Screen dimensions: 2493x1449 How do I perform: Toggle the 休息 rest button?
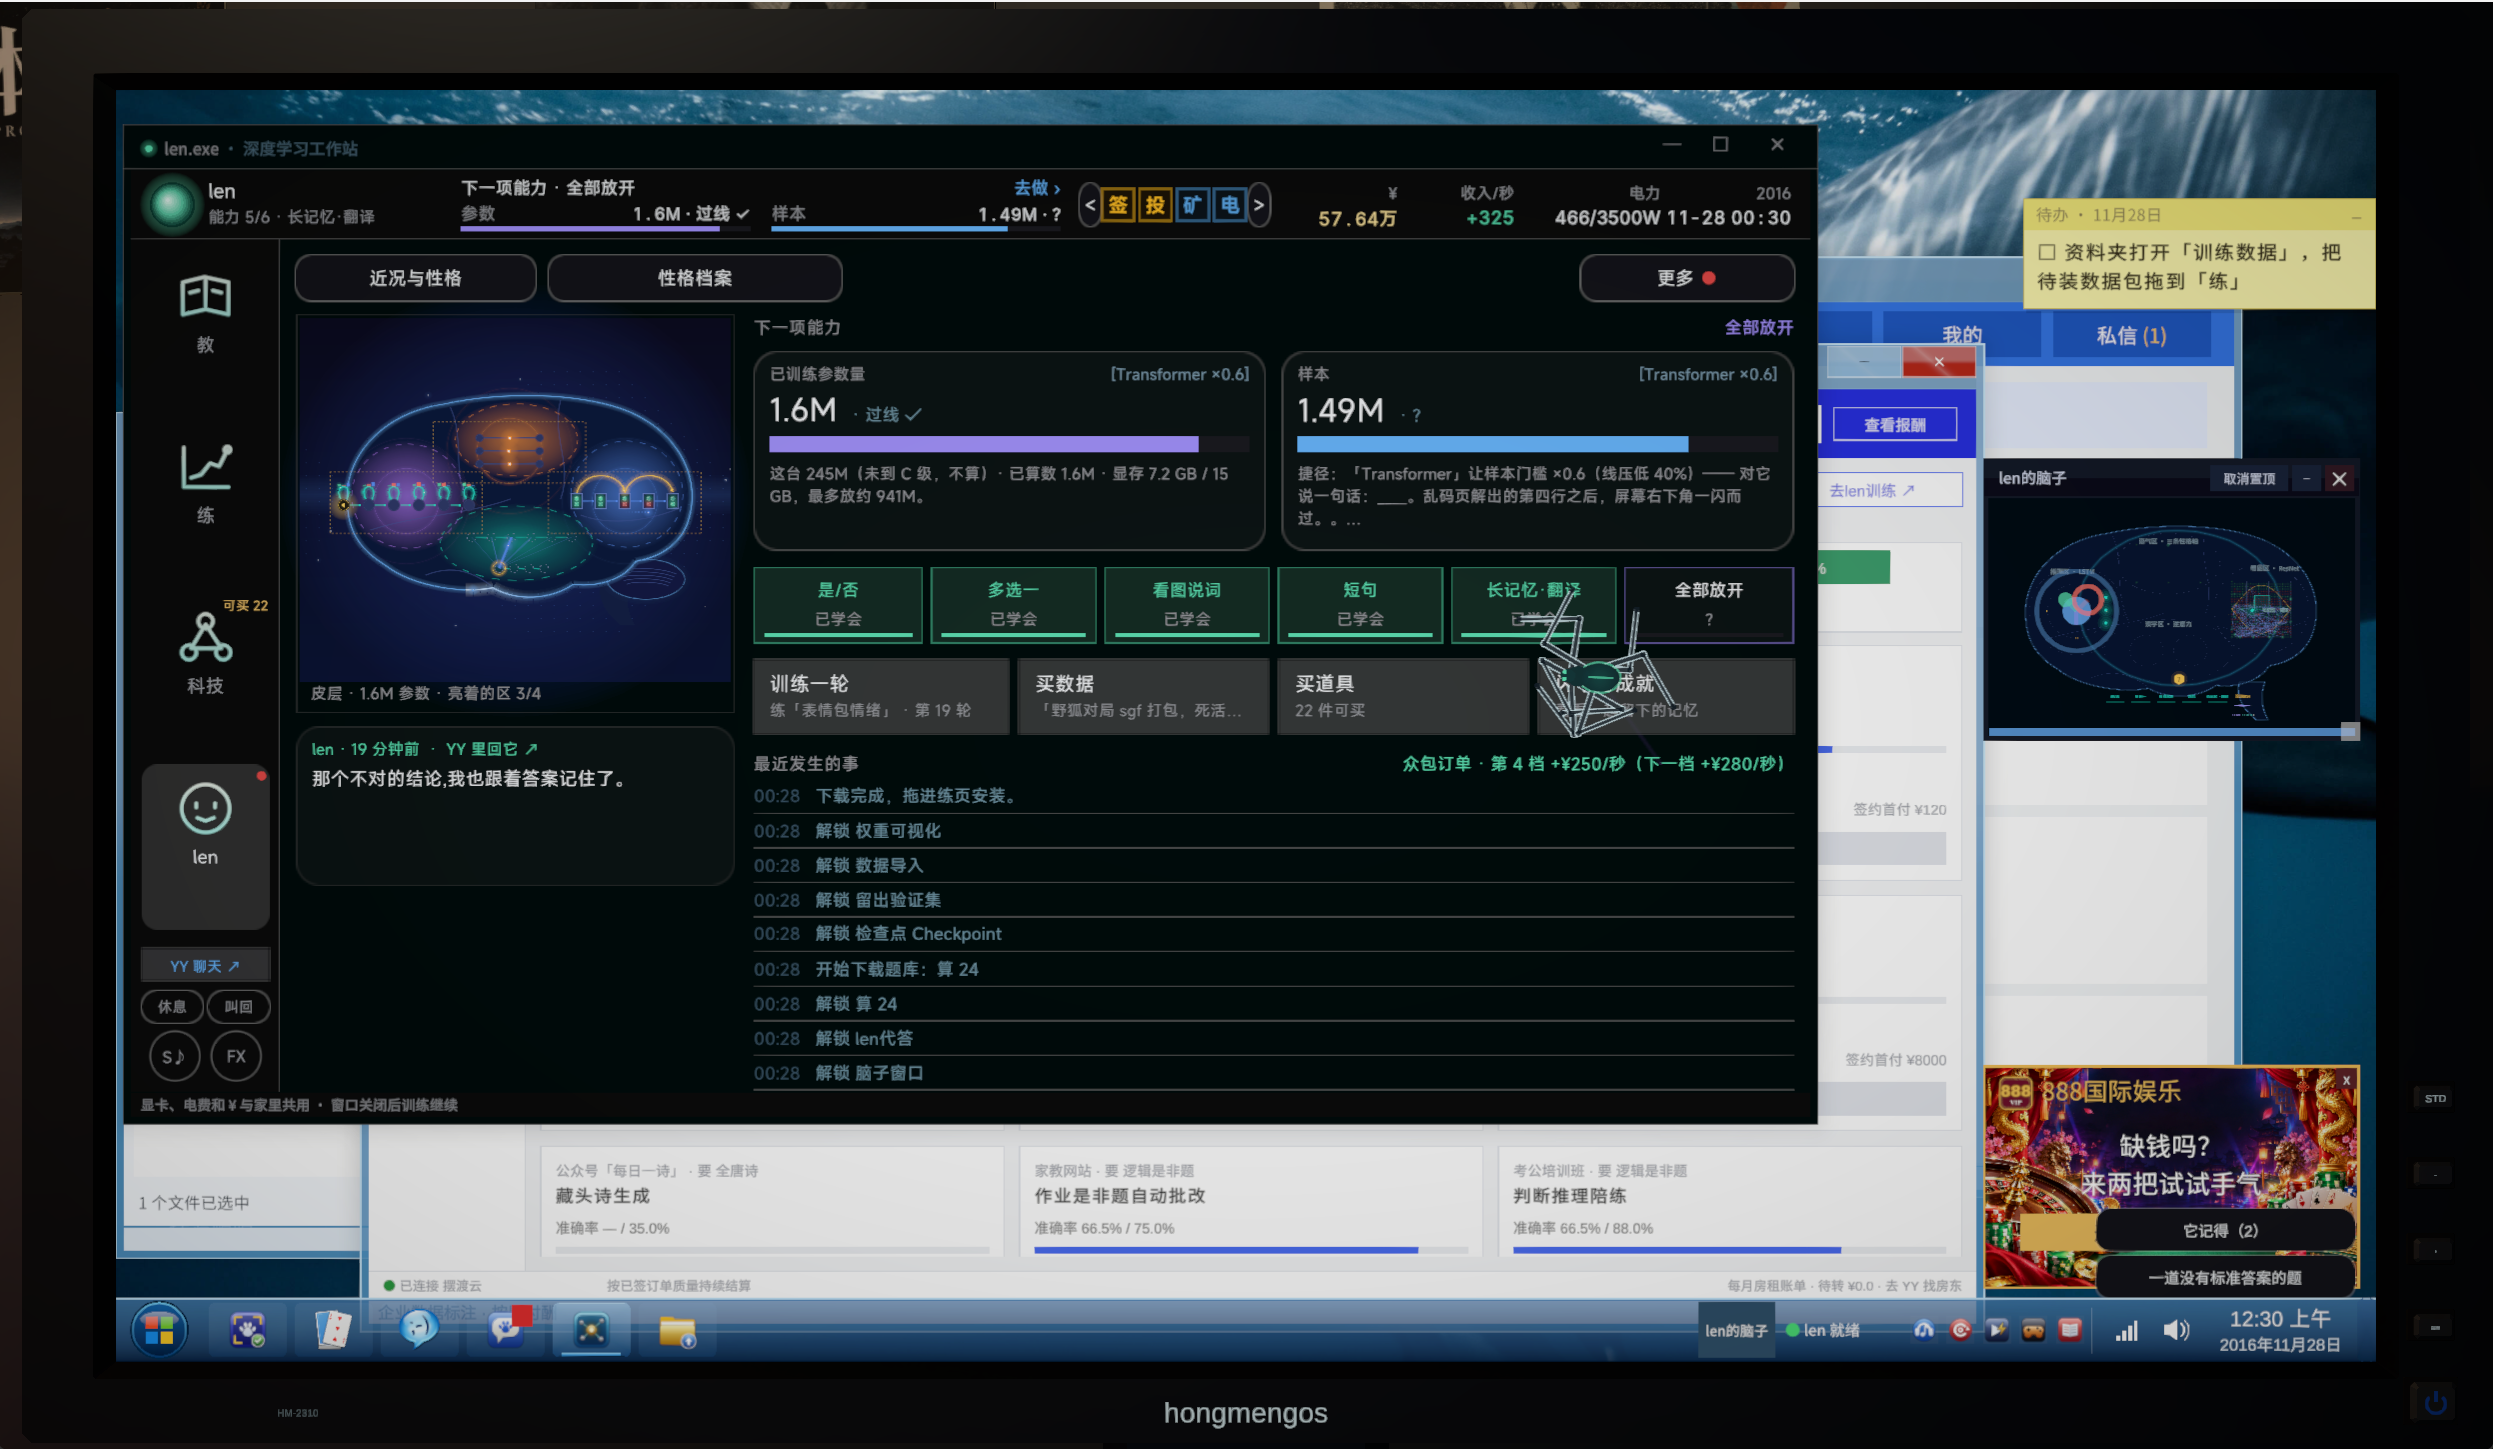172,1006
